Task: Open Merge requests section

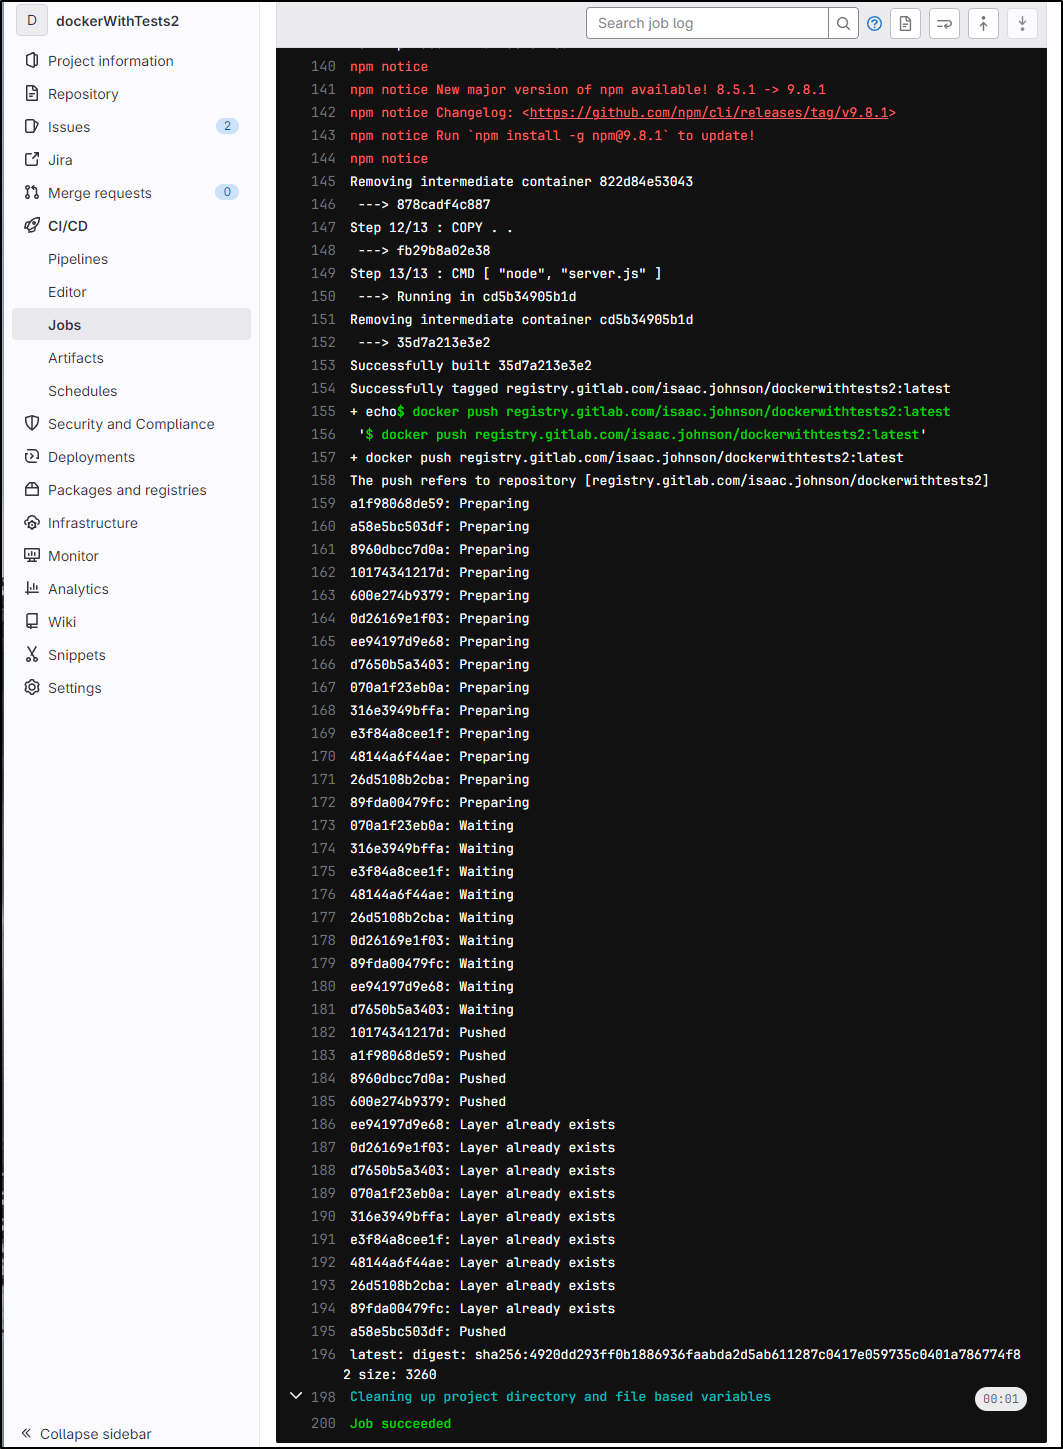Action: [100, 193]
